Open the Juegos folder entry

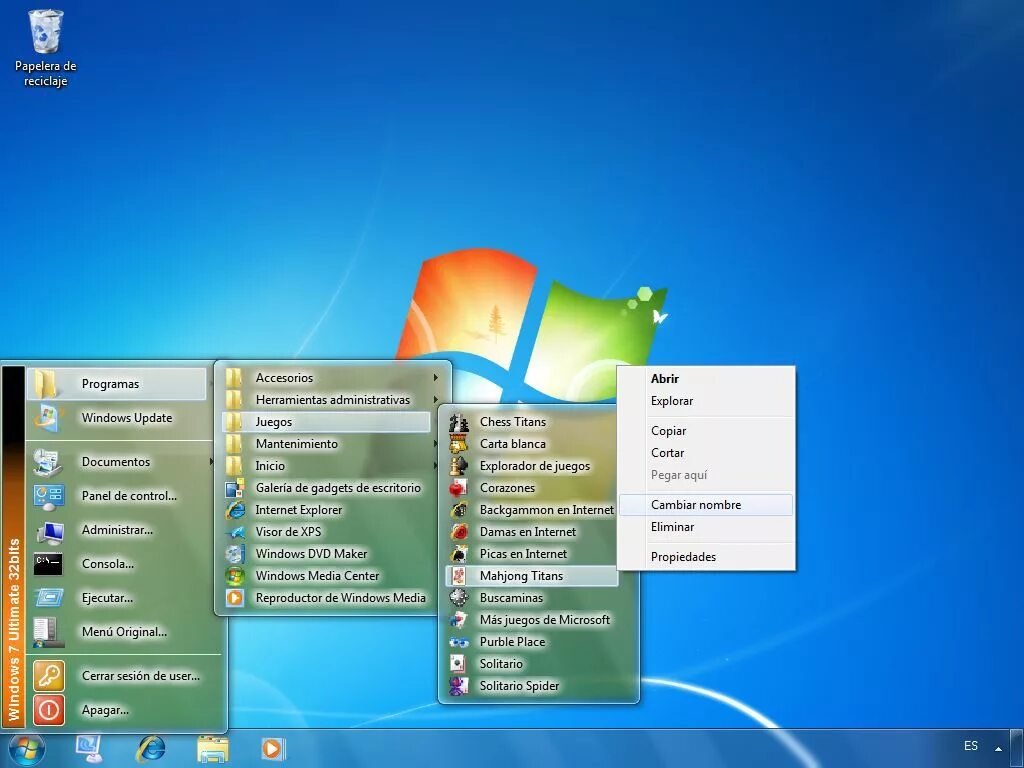326,422
